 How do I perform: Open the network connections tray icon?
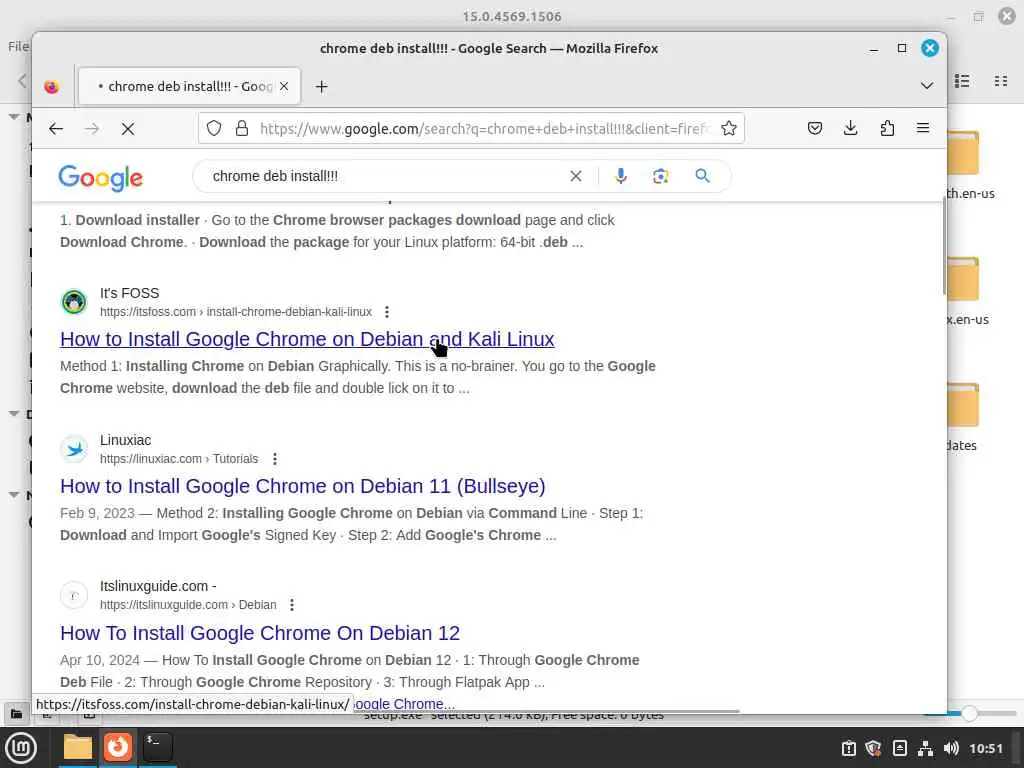pos(925,748)
